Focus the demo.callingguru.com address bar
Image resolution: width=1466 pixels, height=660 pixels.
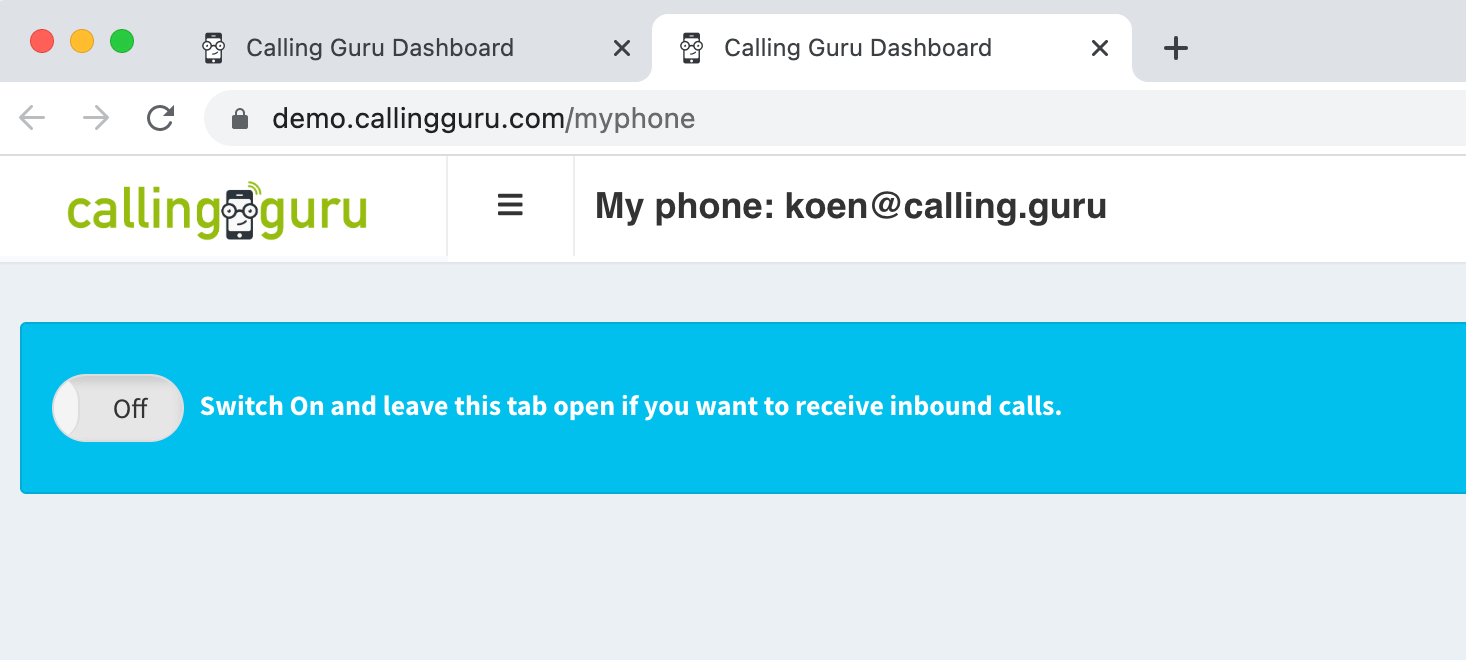(x=835, y=119)
